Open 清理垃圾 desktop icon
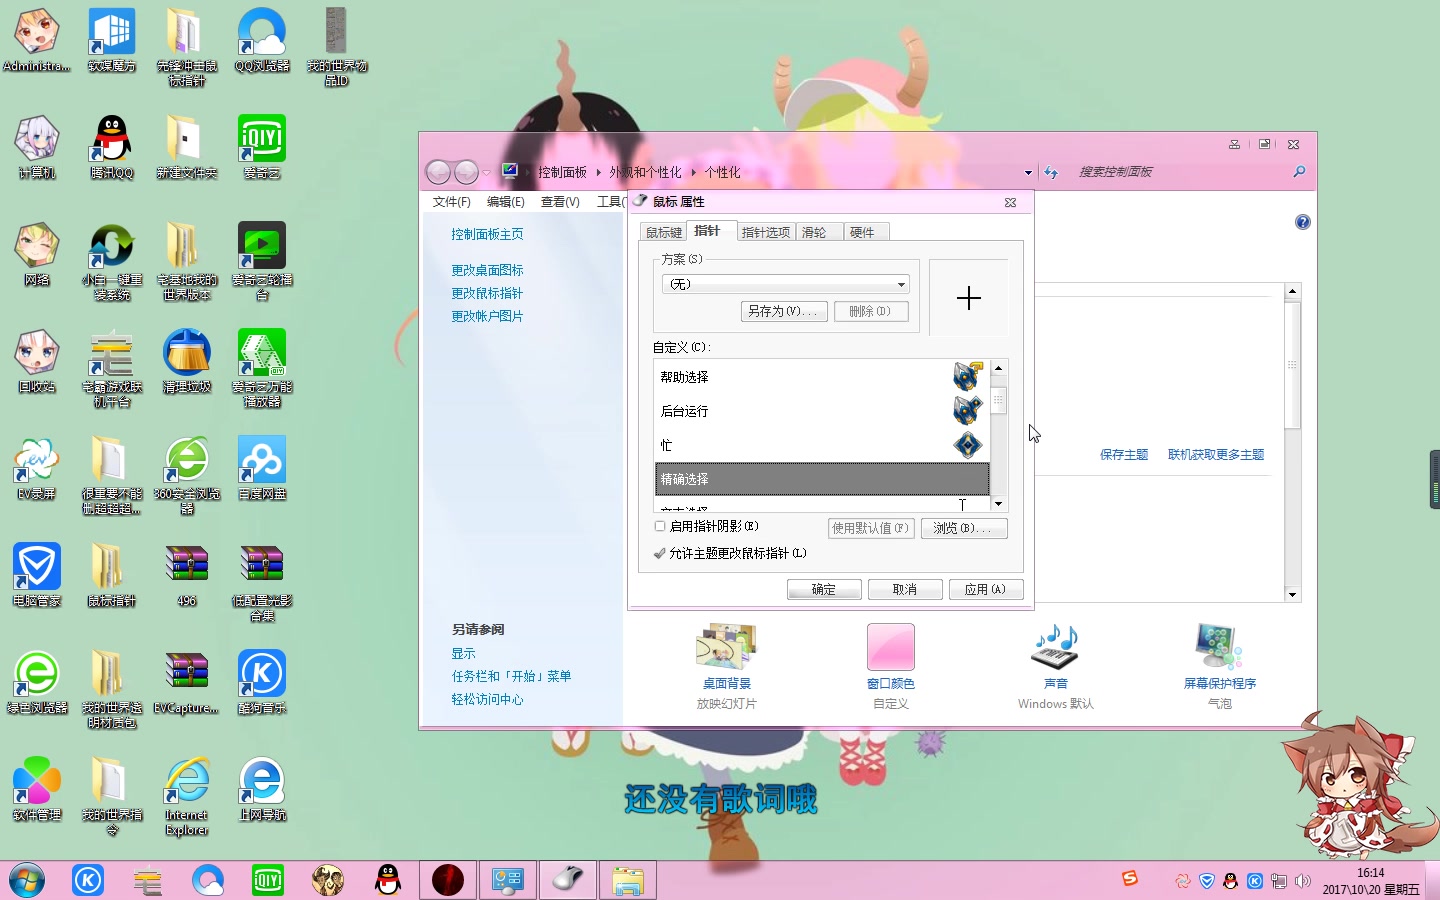The image size is (1440, 900). 187,361
